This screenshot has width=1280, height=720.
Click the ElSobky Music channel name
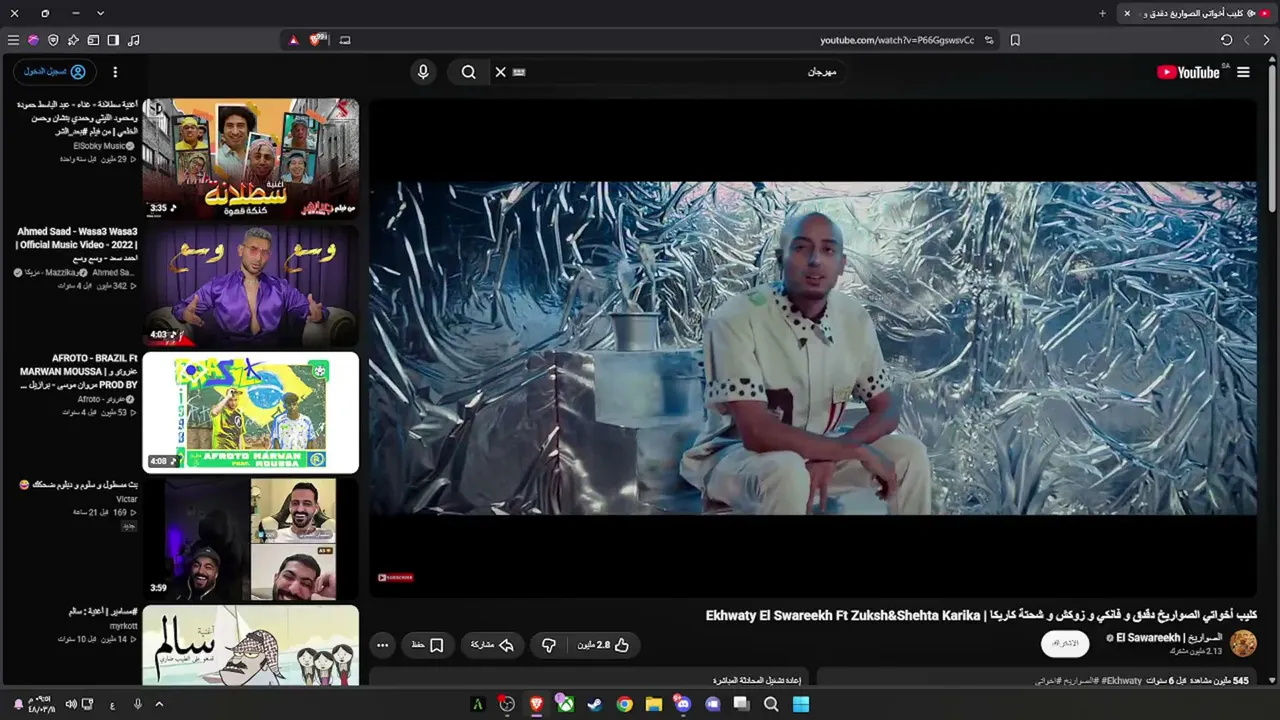coord(100,146)
